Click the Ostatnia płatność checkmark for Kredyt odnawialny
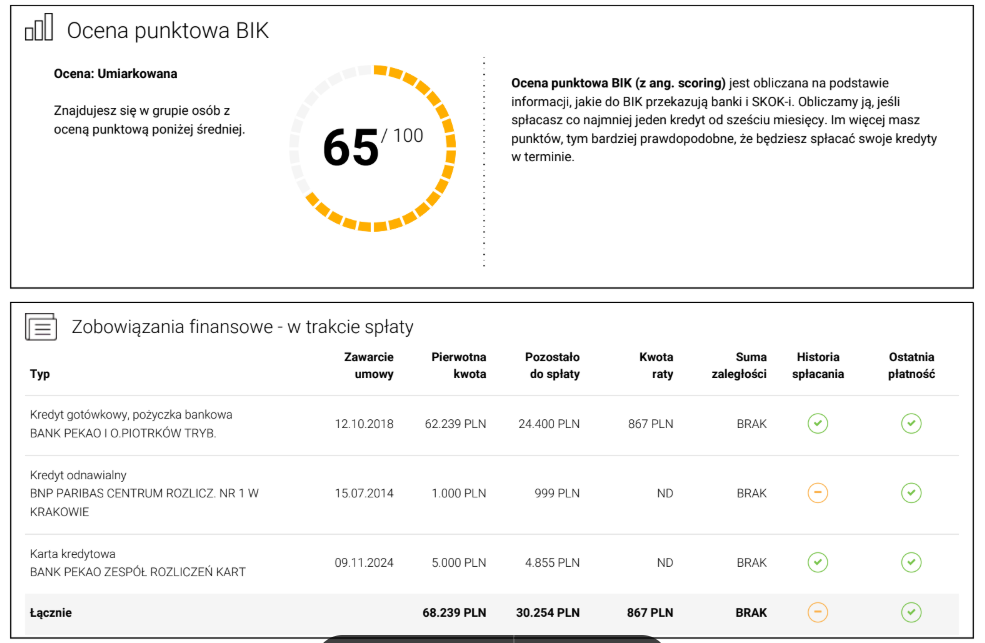985x643 pixels. (x=911, y=493)
